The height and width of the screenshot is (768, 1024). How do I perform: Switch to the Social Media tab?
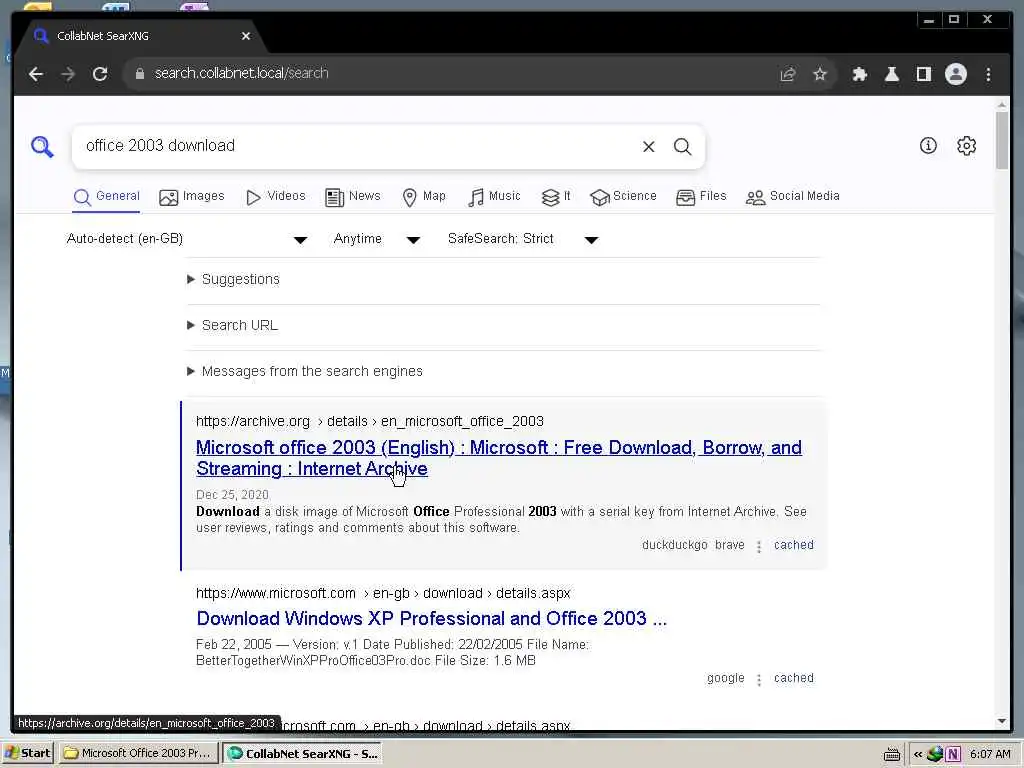click(792, 197)
